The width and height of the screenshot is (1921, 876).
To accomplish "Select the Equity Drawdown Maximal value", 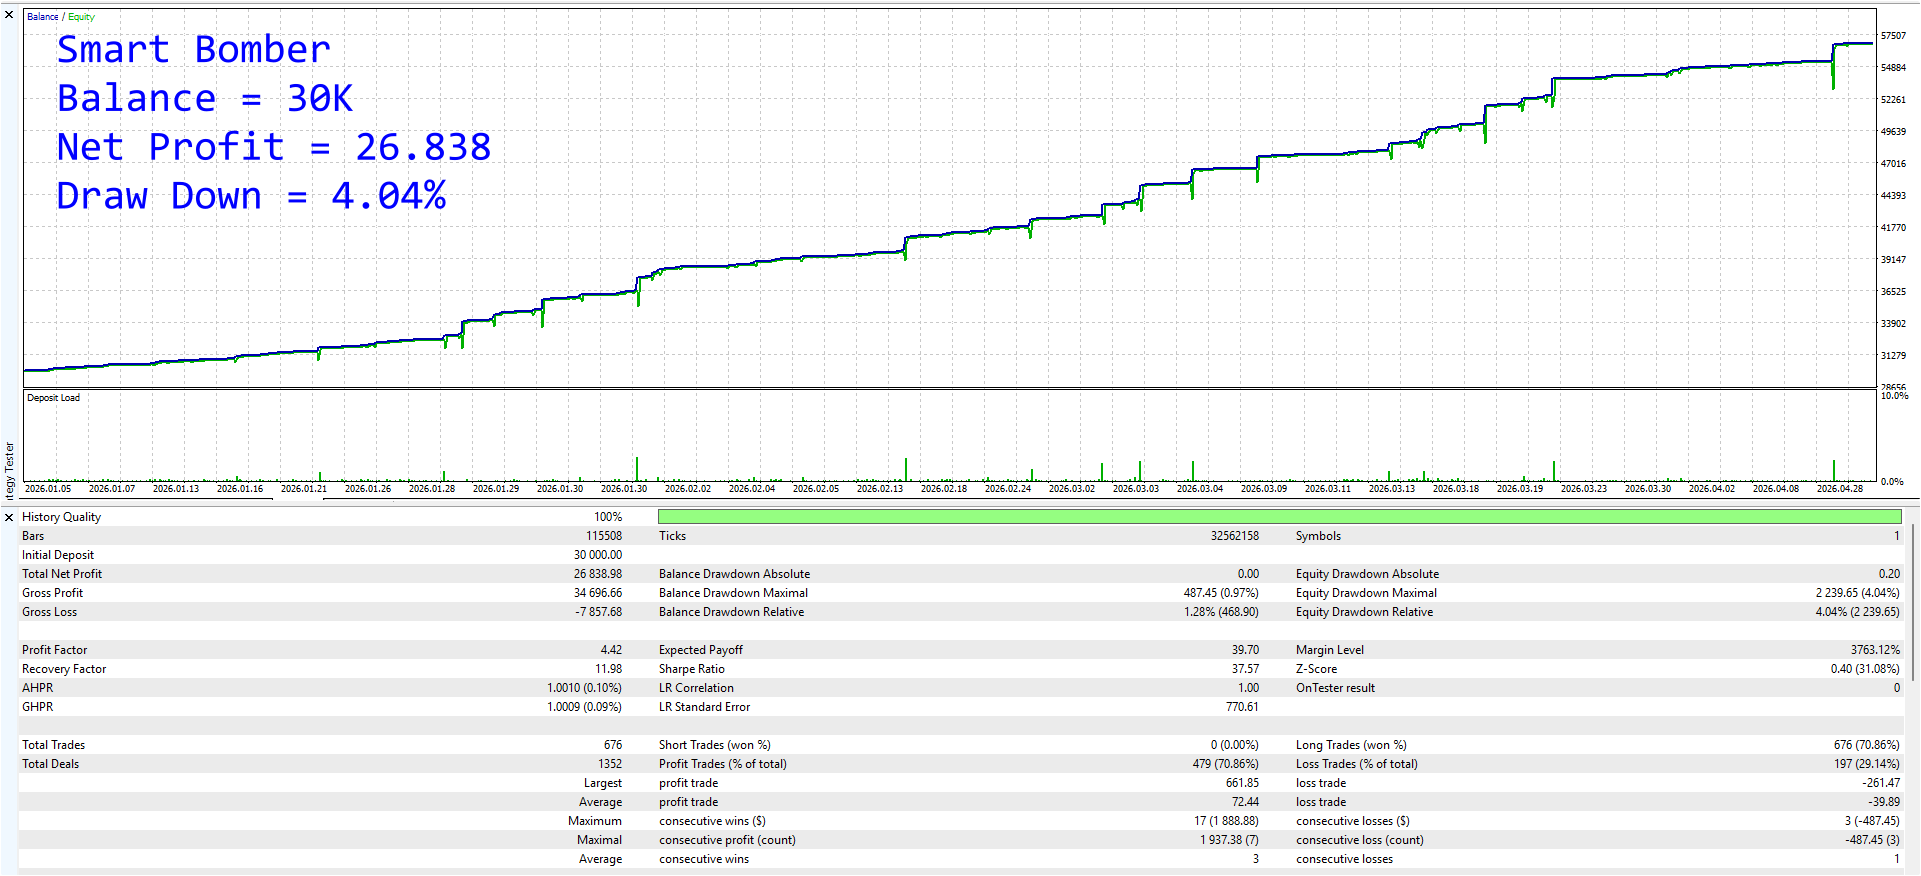I will 1857,593.
